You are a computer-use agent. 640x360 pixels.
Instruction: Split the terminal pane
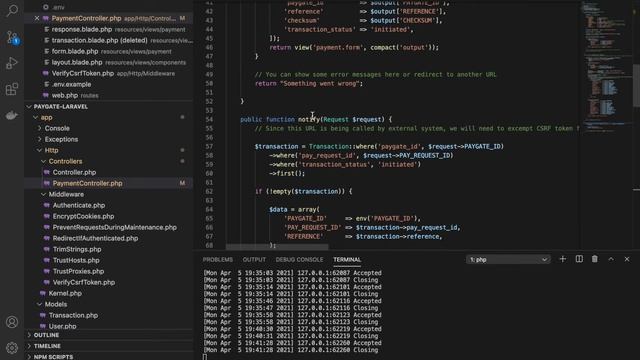(x=579, y=259)
